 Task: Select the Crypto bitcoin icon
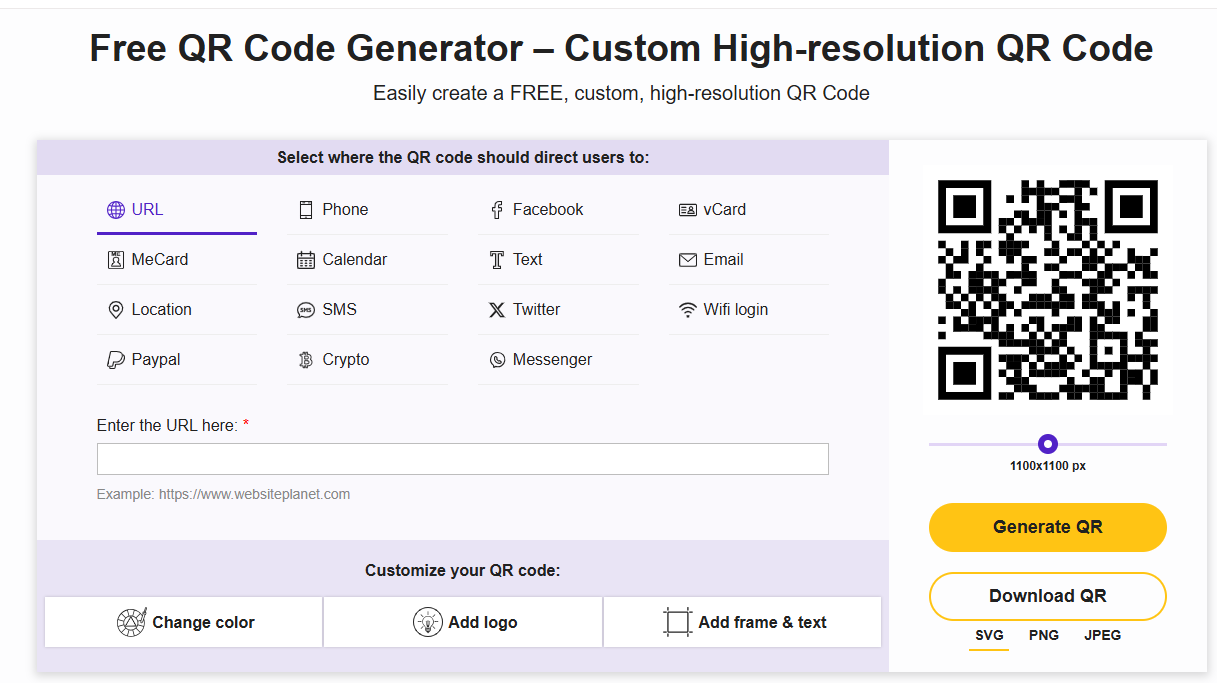pyautogui.click(x=306, y=360)
